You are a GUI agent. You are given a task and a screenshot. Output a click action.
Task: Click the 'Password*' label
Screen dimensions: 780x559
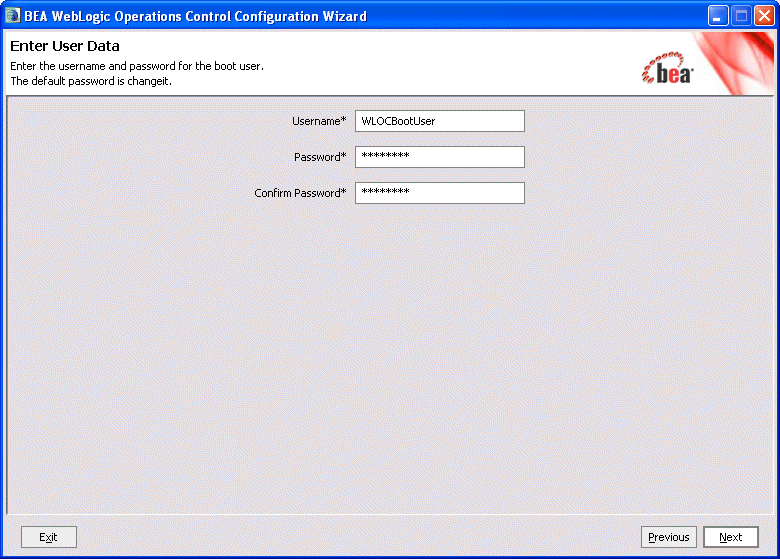(320, 157)
